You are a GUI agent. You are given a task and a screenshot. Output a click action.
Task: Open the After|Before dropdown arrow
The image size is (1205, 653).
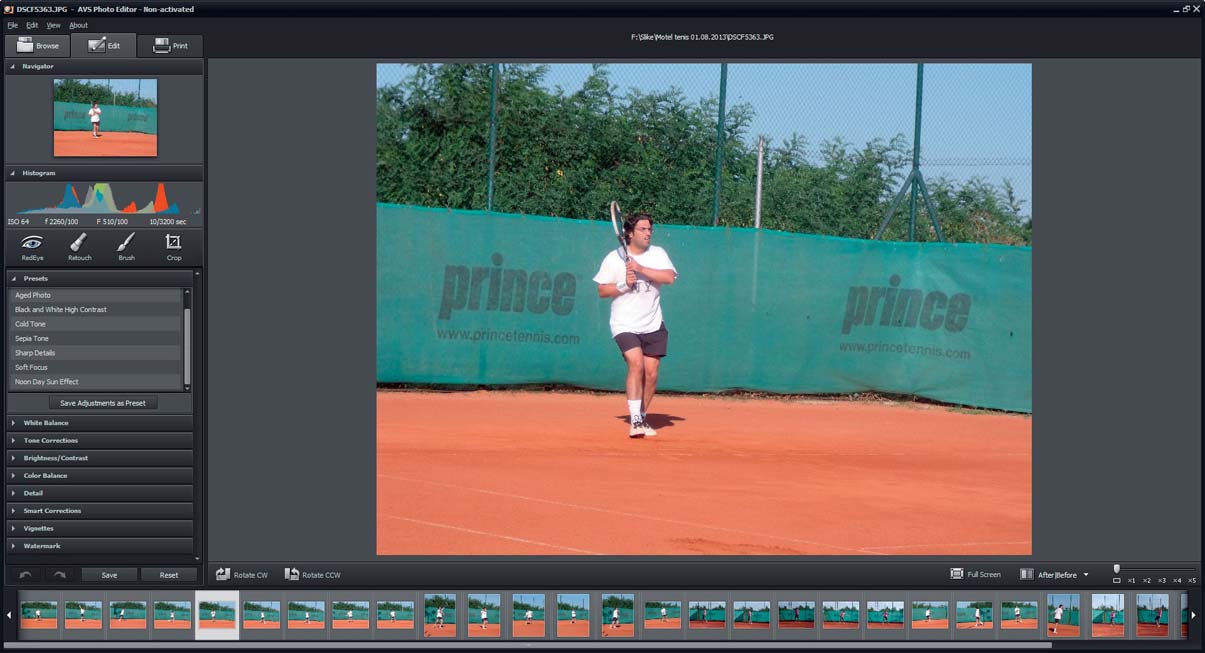1086,575
